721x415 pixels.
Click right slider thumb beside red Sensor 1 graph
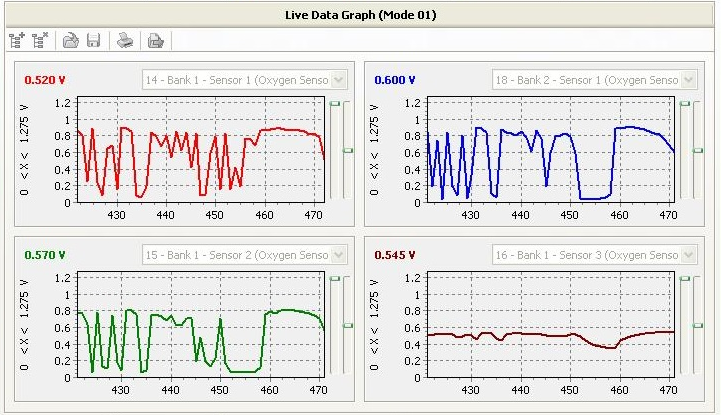(x=348, y=150)
